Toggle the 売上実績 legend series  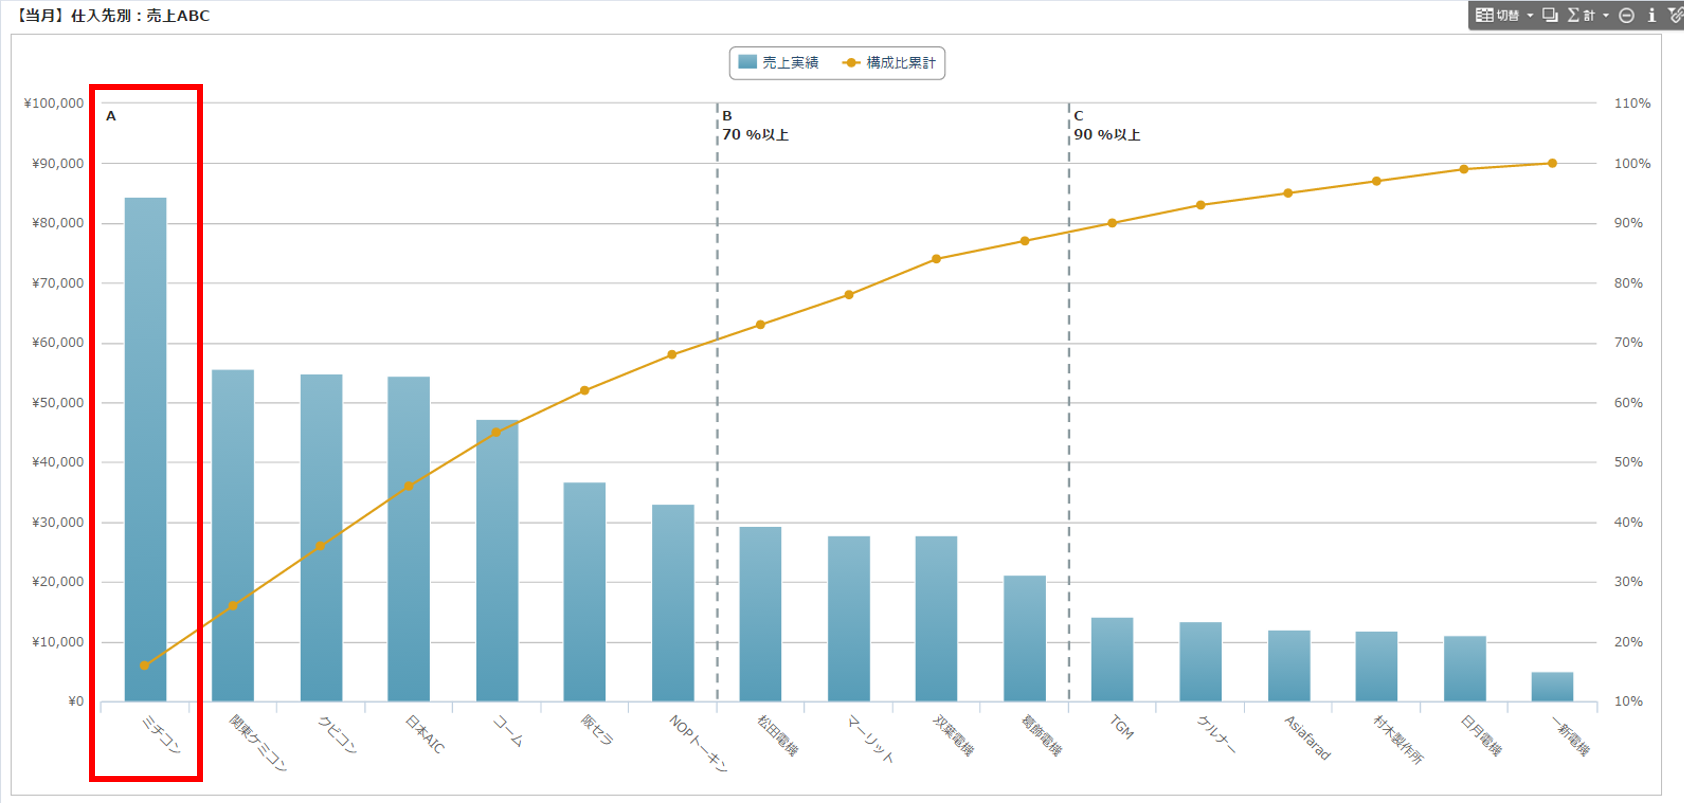coord(778,62)
